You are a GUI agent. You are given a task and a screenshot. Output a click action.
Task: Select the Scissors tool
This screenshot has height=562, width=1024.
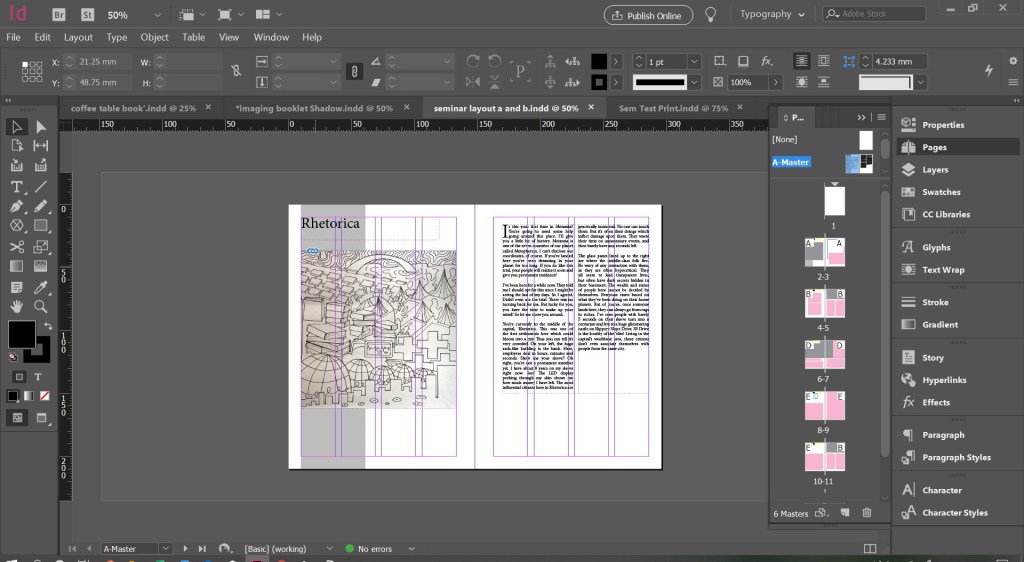(x=17, y=246)
